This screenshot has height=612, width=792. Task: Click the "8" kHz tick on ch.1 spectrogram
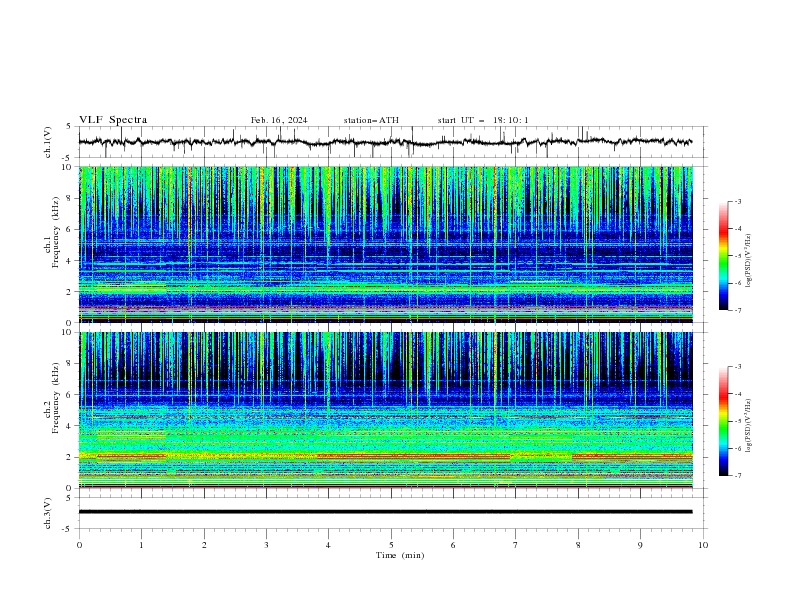(x=71, y=198)
